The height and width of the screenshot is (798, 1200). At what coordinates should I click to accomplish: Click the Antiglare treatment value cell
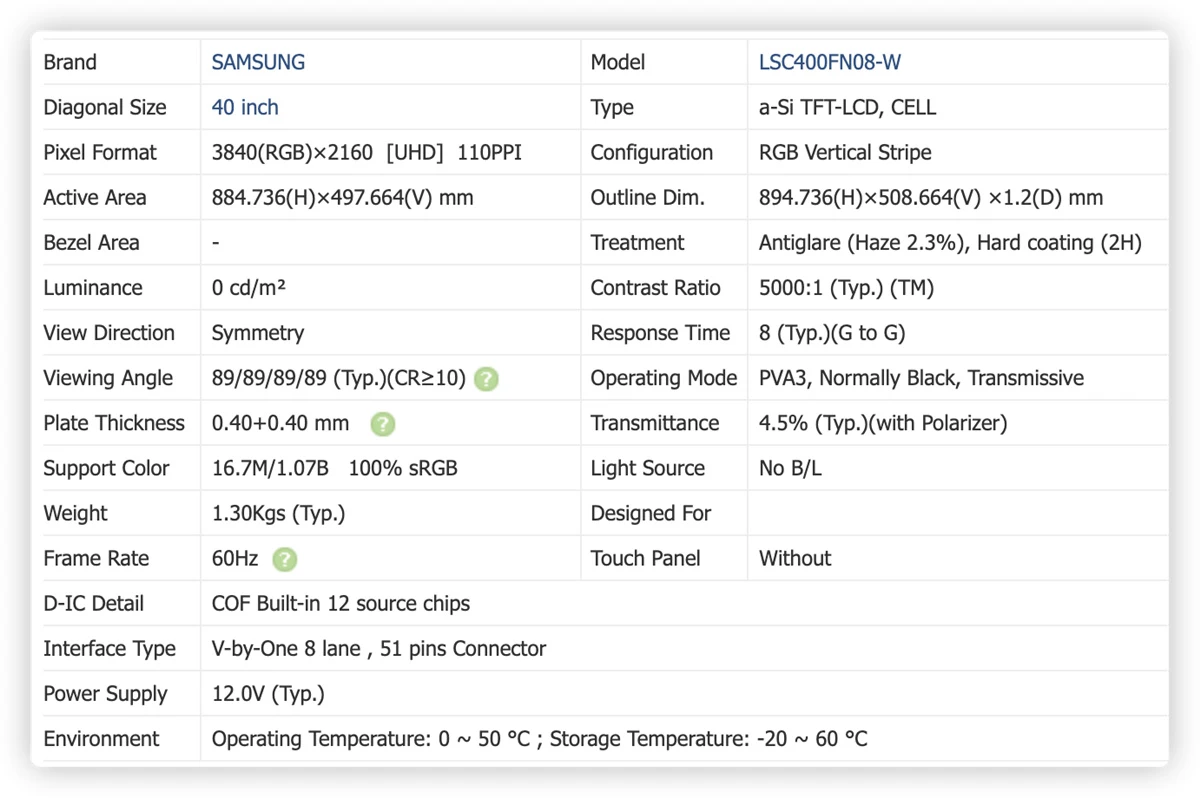point(957,242)
